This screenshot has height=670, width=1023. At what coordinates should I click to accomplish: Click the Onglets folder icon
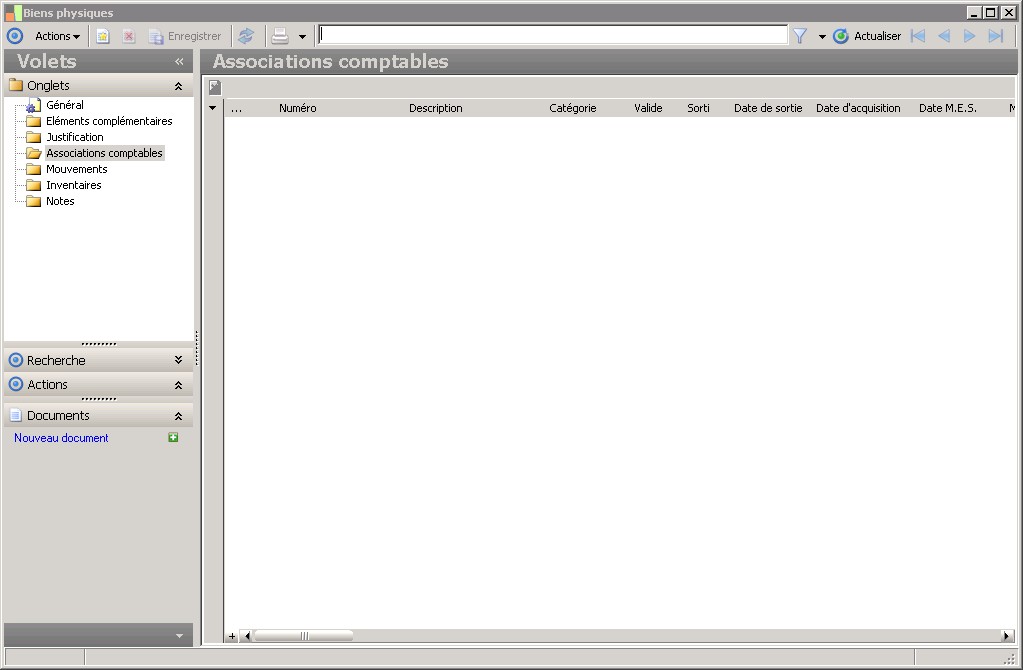coord(16,85)
